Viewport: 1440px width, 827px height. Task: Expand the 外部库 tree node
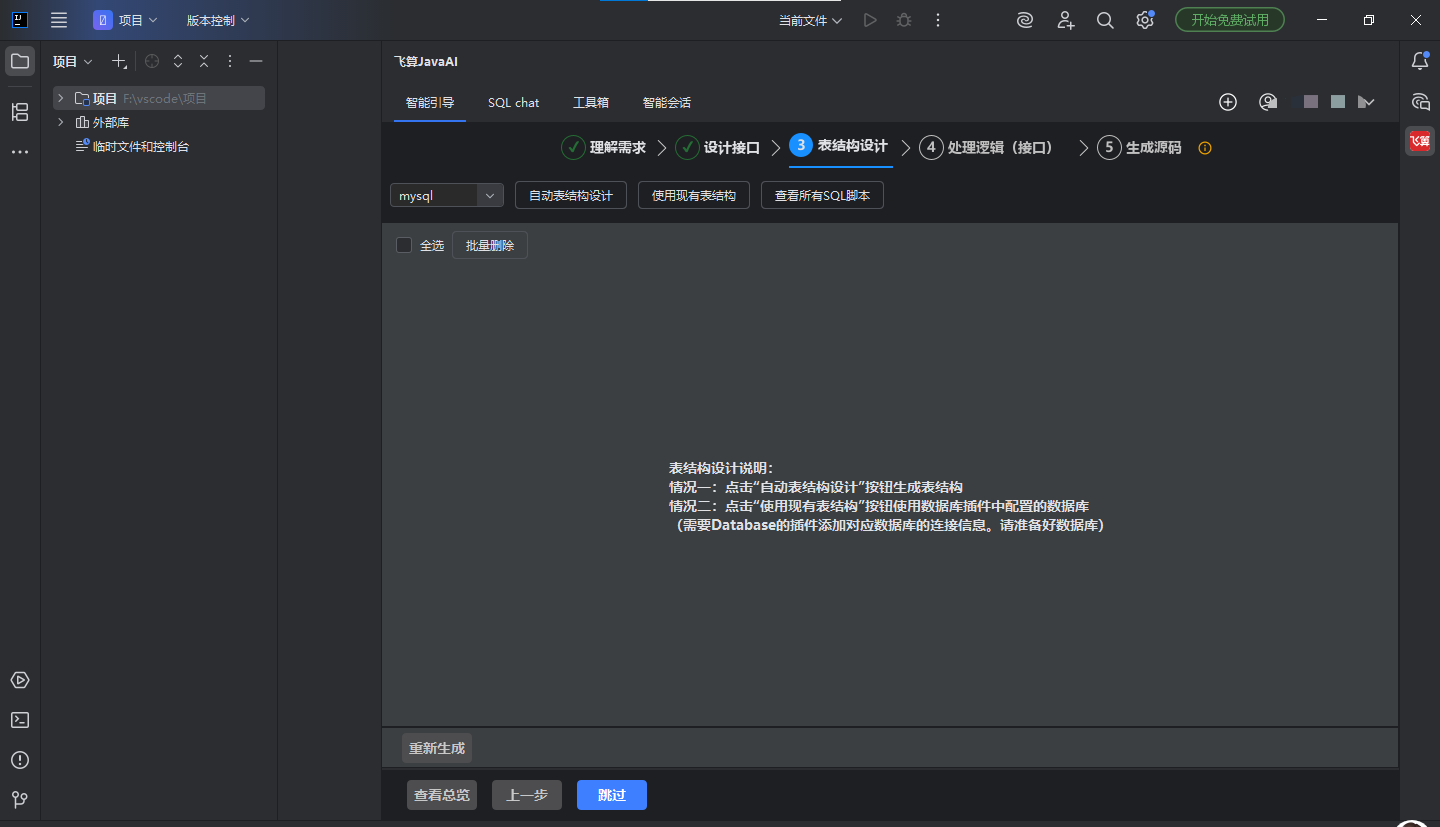[61, 122]
